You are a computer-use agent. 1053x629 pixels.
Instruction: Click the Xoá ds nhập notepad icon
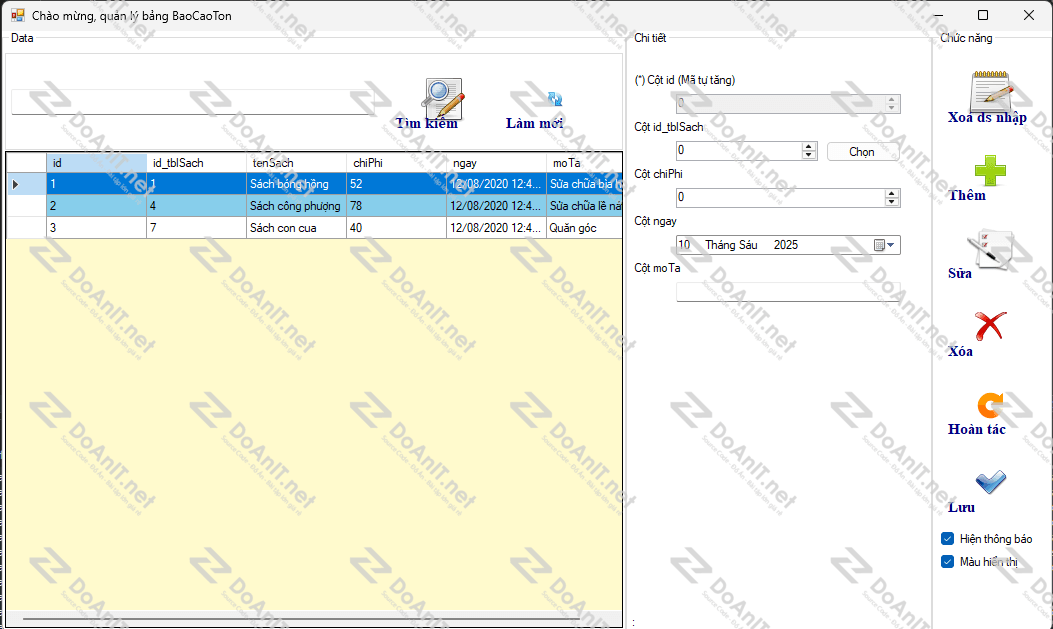[991, 91]
